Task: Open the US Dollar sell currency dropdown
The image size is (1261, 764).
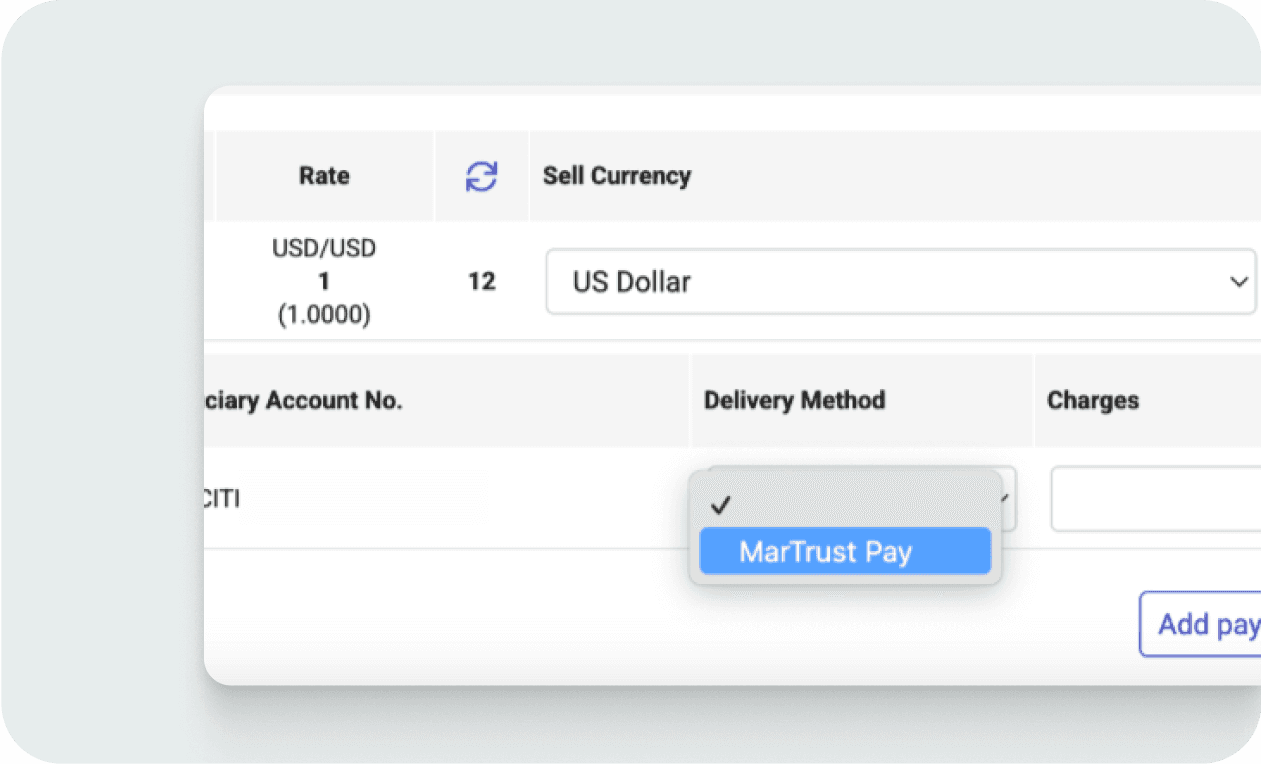Action: pyautogui.click(x=900, y=281)
